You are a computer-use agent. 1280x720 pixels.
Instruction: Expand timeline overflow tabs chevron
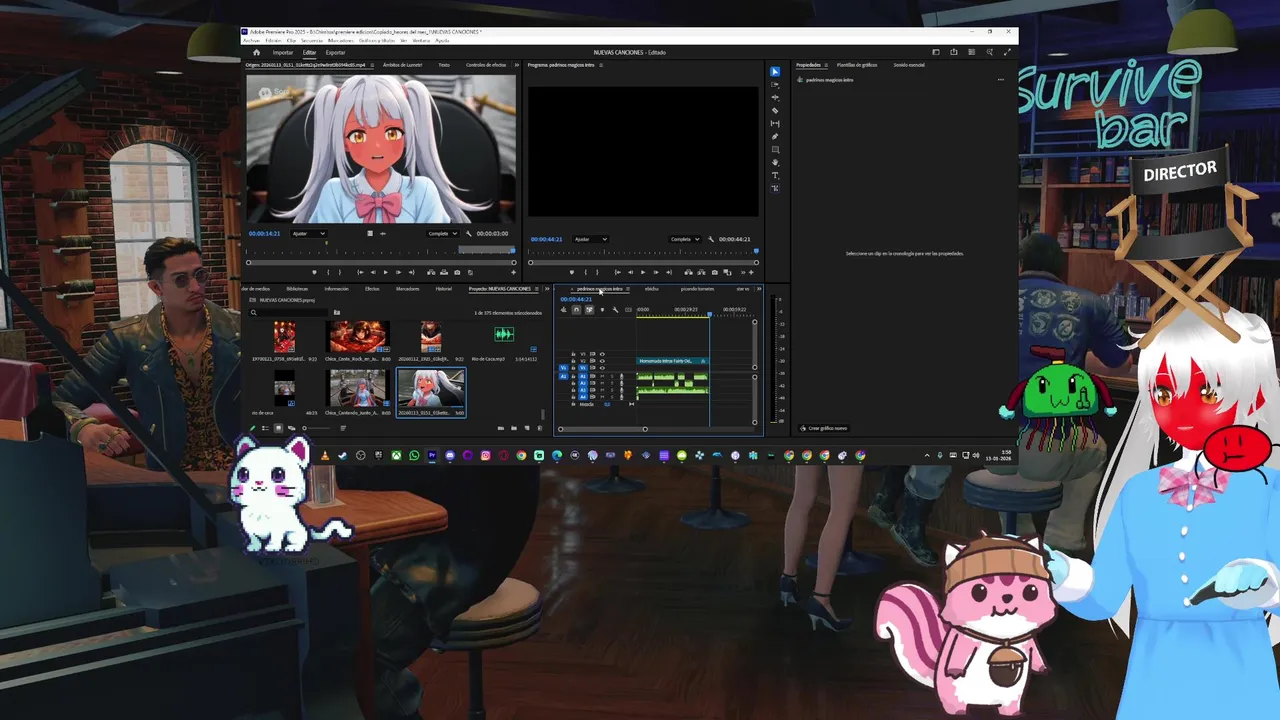[759, 289]
